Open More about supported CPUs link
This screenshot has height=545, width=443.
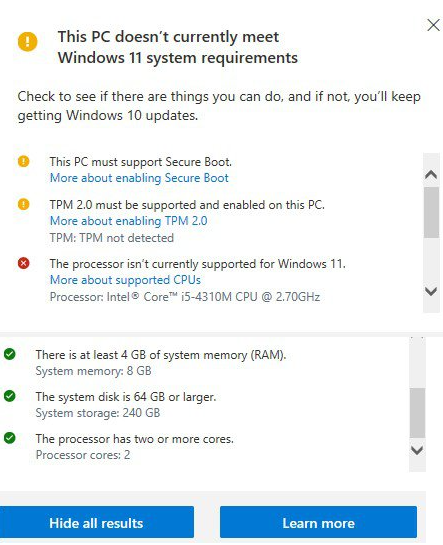[125, 280]
